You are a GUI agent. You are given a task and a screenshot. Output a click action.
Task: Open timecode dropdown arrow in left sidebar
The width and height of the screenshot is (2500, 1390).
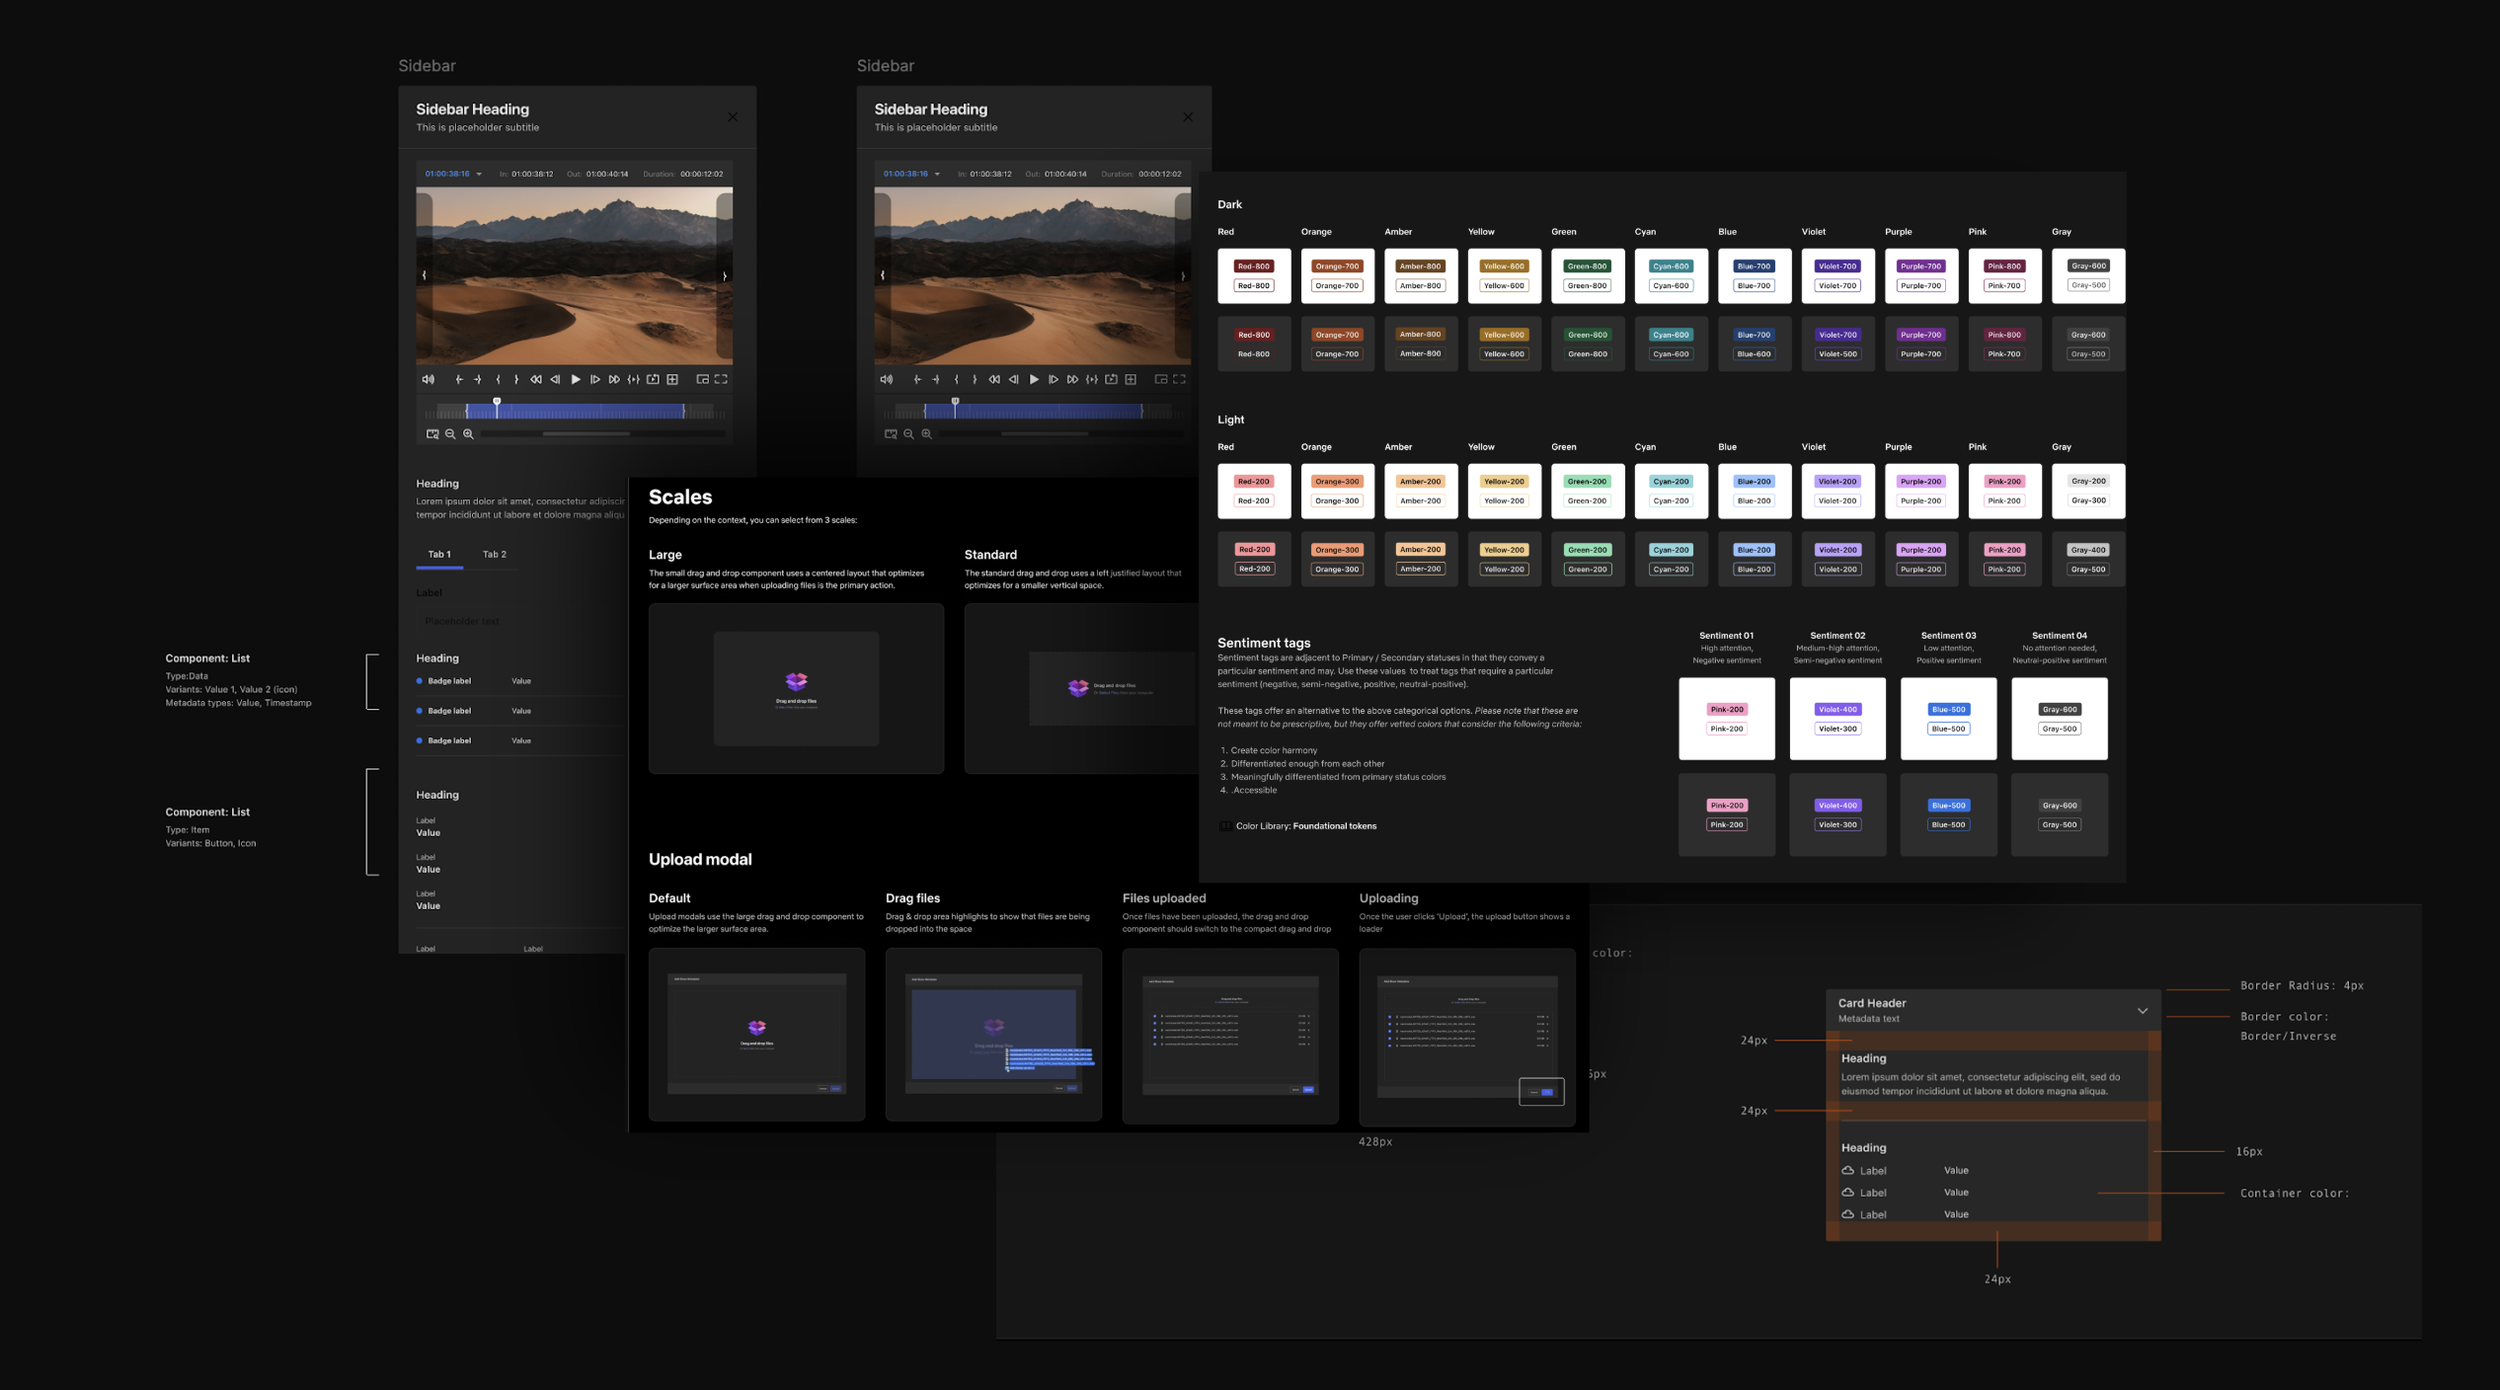[x=479, y=174]
